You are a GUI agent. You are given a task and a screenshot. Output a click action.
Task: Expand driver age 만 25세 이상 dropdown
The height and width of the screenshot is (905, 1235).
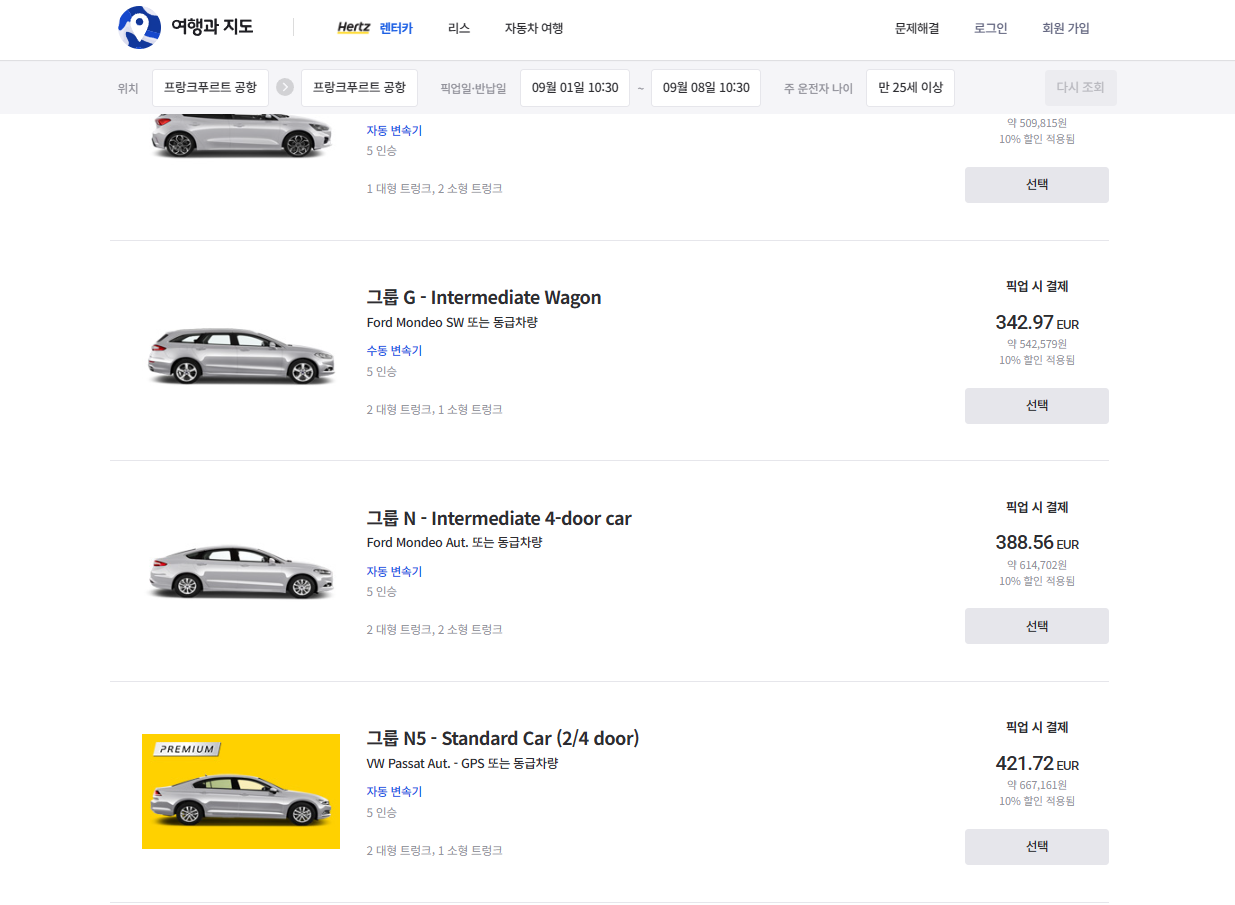[910, 88]
